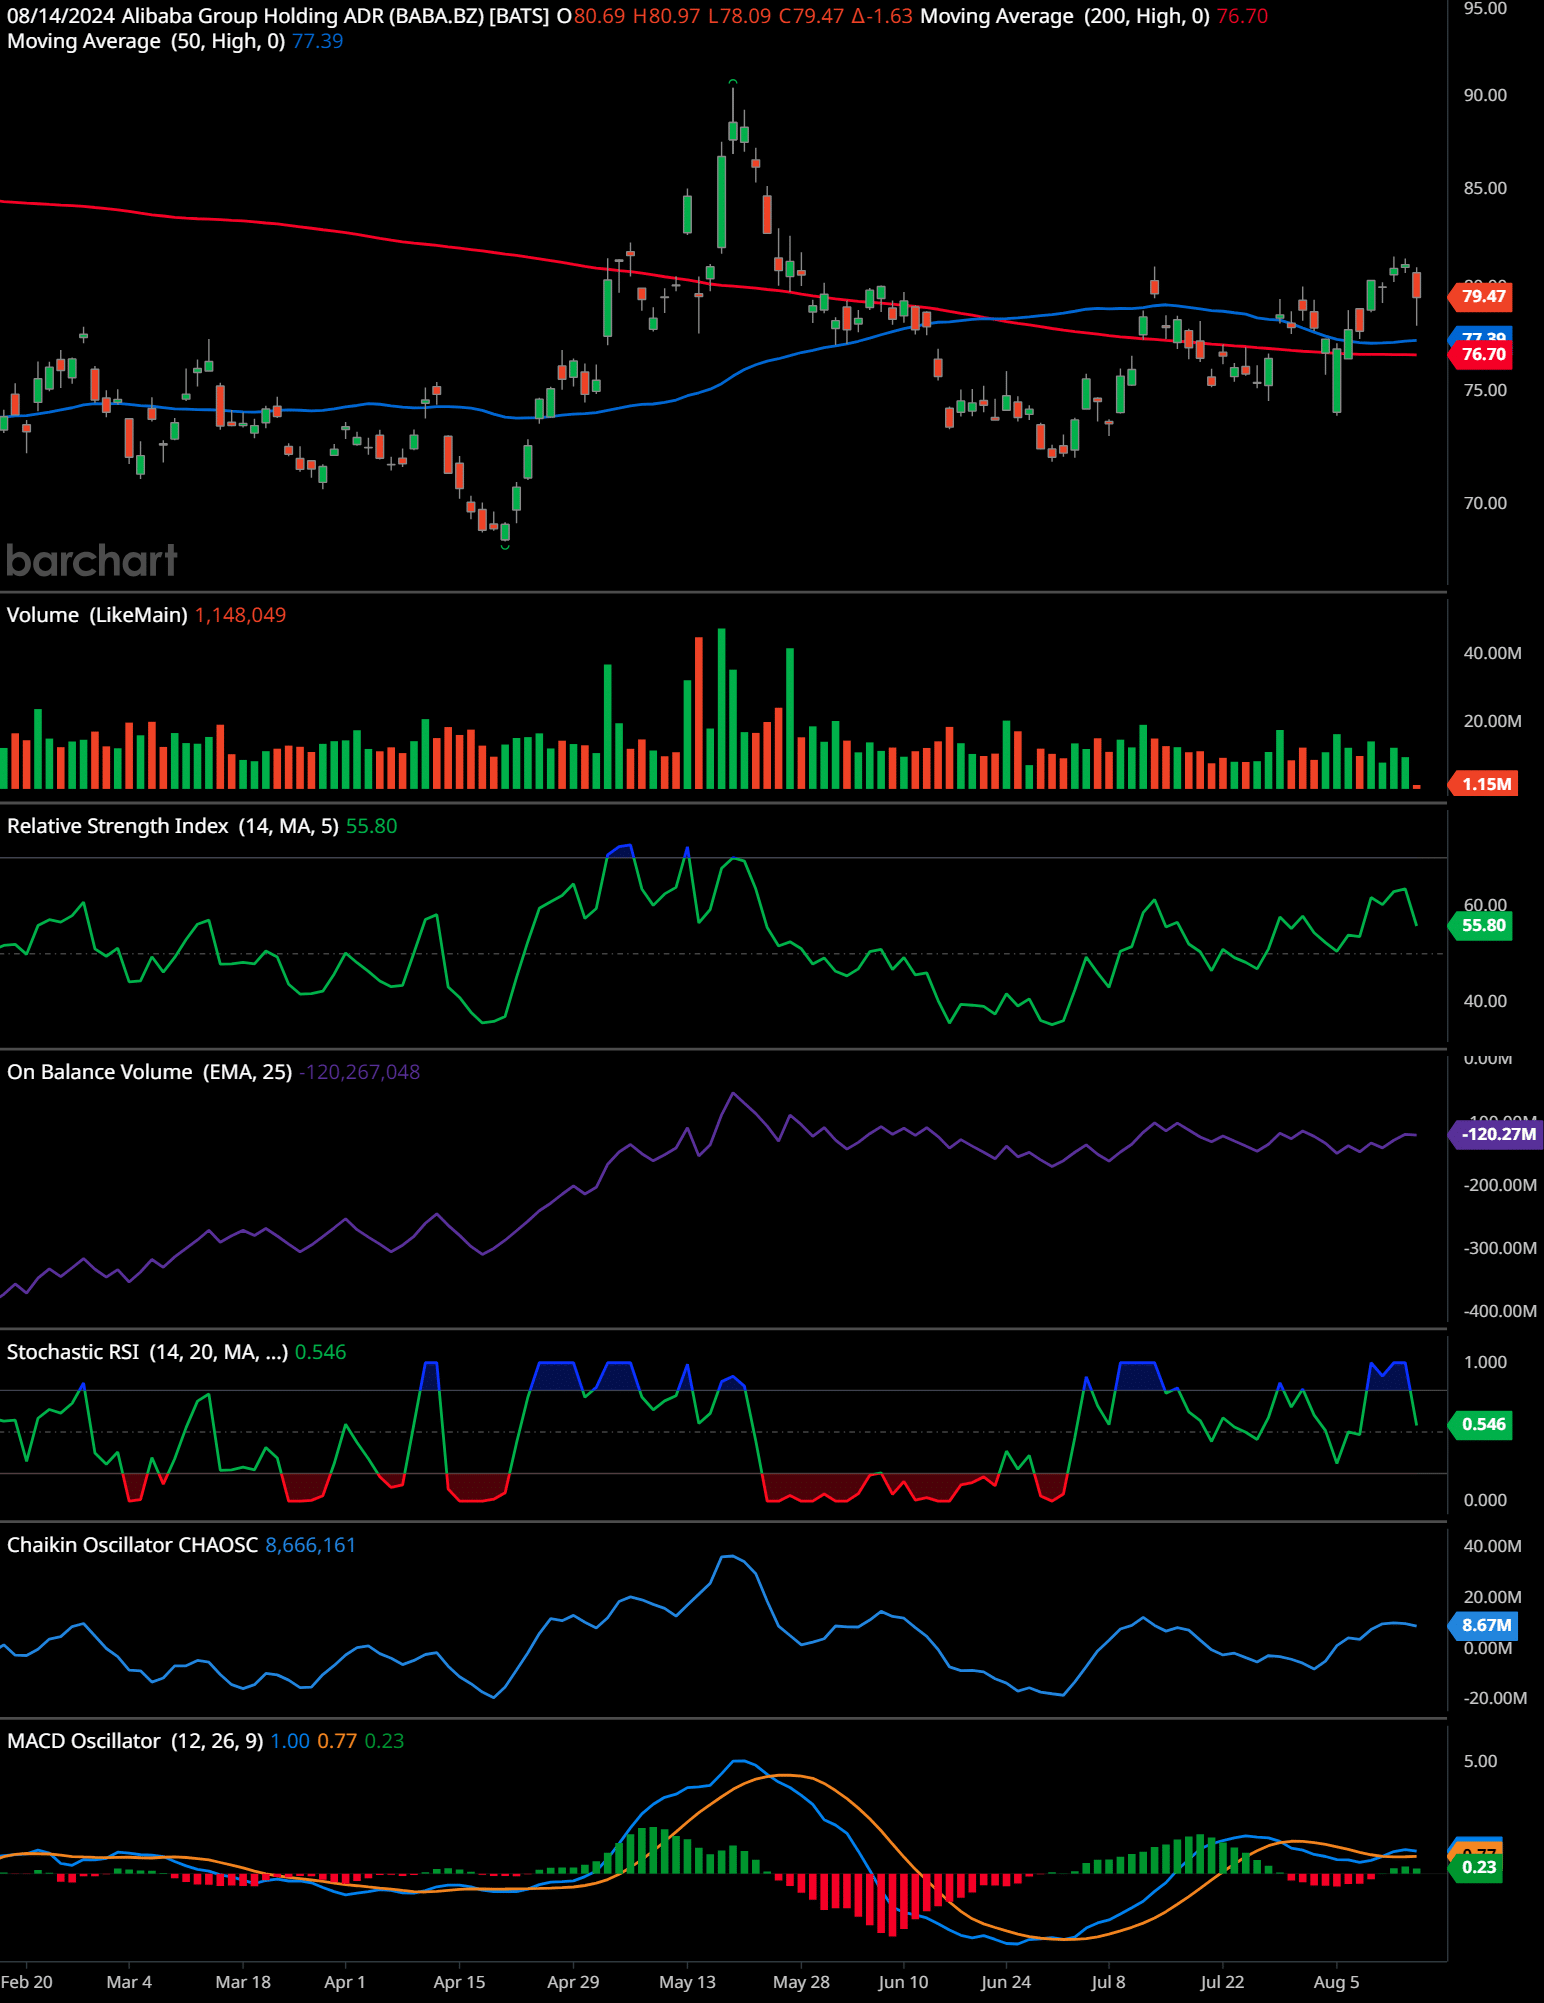Image resolution: width=1544 pixels, height=2003 pixels.
Task: Click the Feb 20 date axis label
Action: click(x=27, y=1982)
